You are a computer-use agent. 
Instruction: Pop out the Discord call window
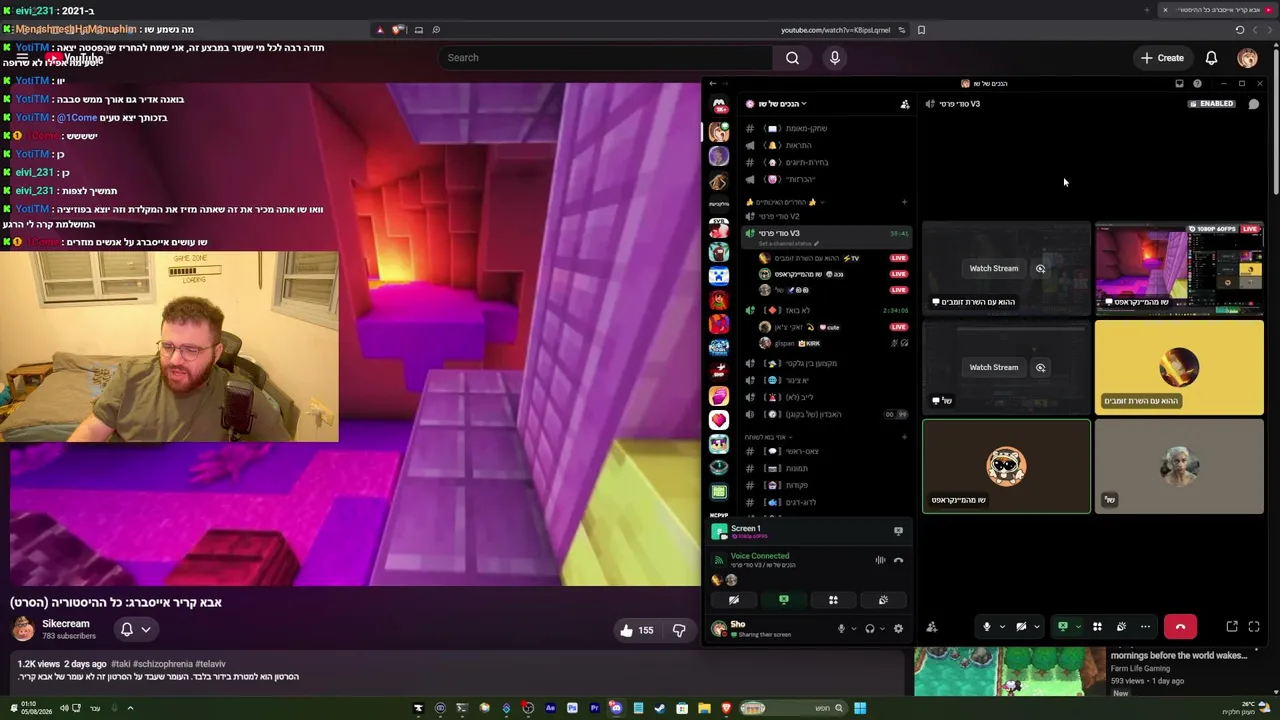pyautogui.click(x=1232, y=627)
